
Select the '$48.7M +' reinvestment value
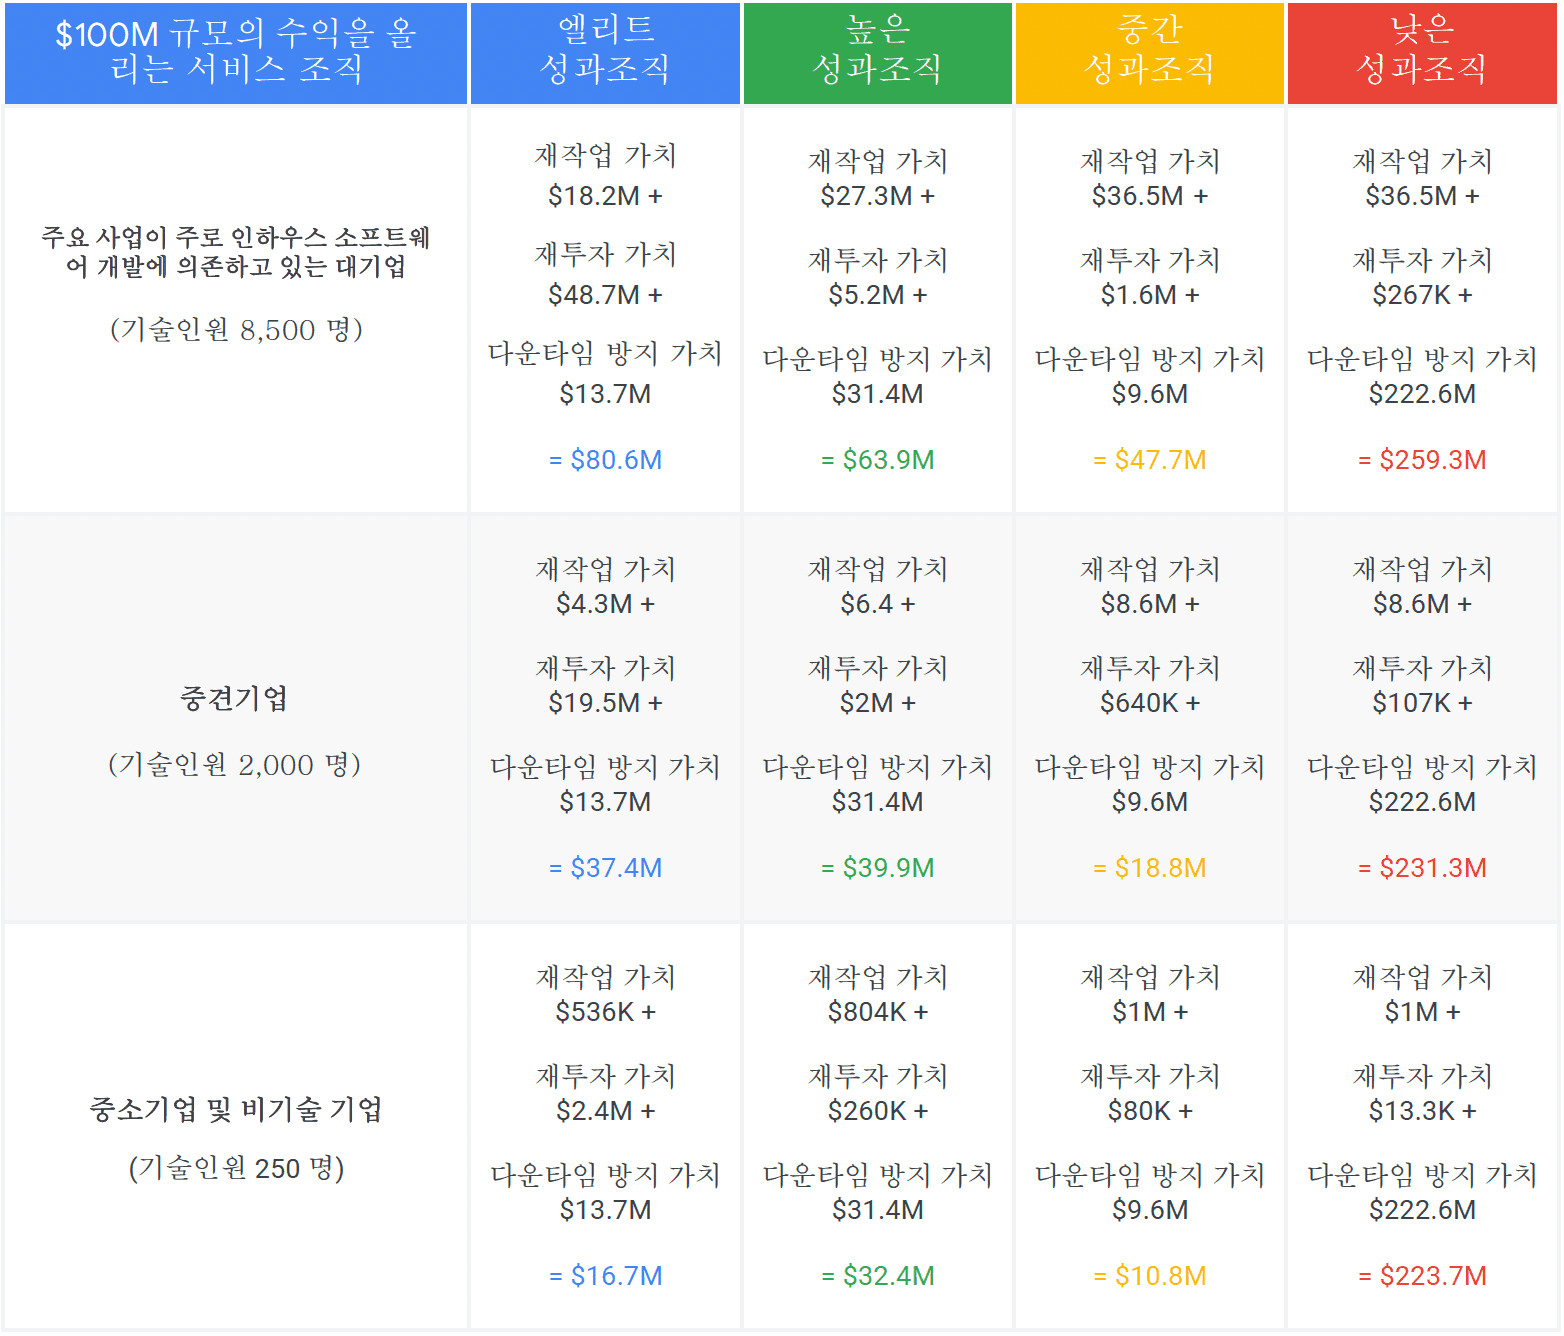click(x=605, y=295)
